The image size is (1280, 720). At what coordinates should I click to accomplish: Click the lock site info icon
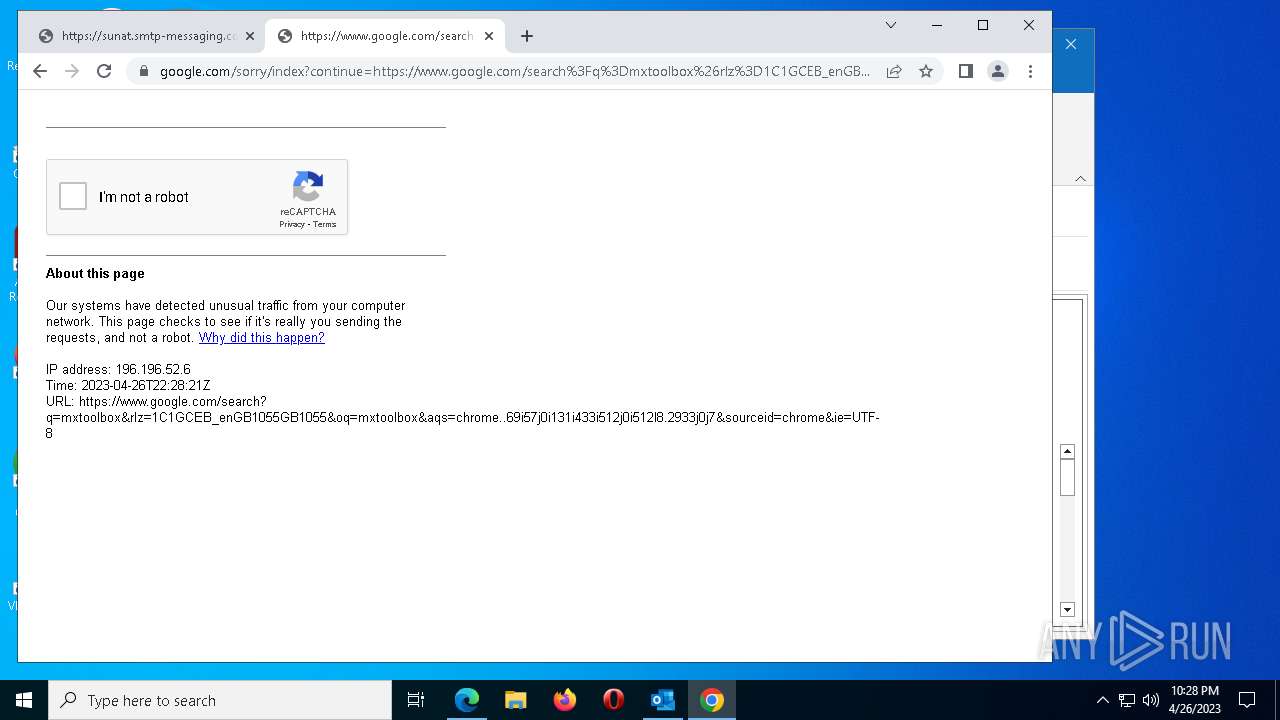144,71
